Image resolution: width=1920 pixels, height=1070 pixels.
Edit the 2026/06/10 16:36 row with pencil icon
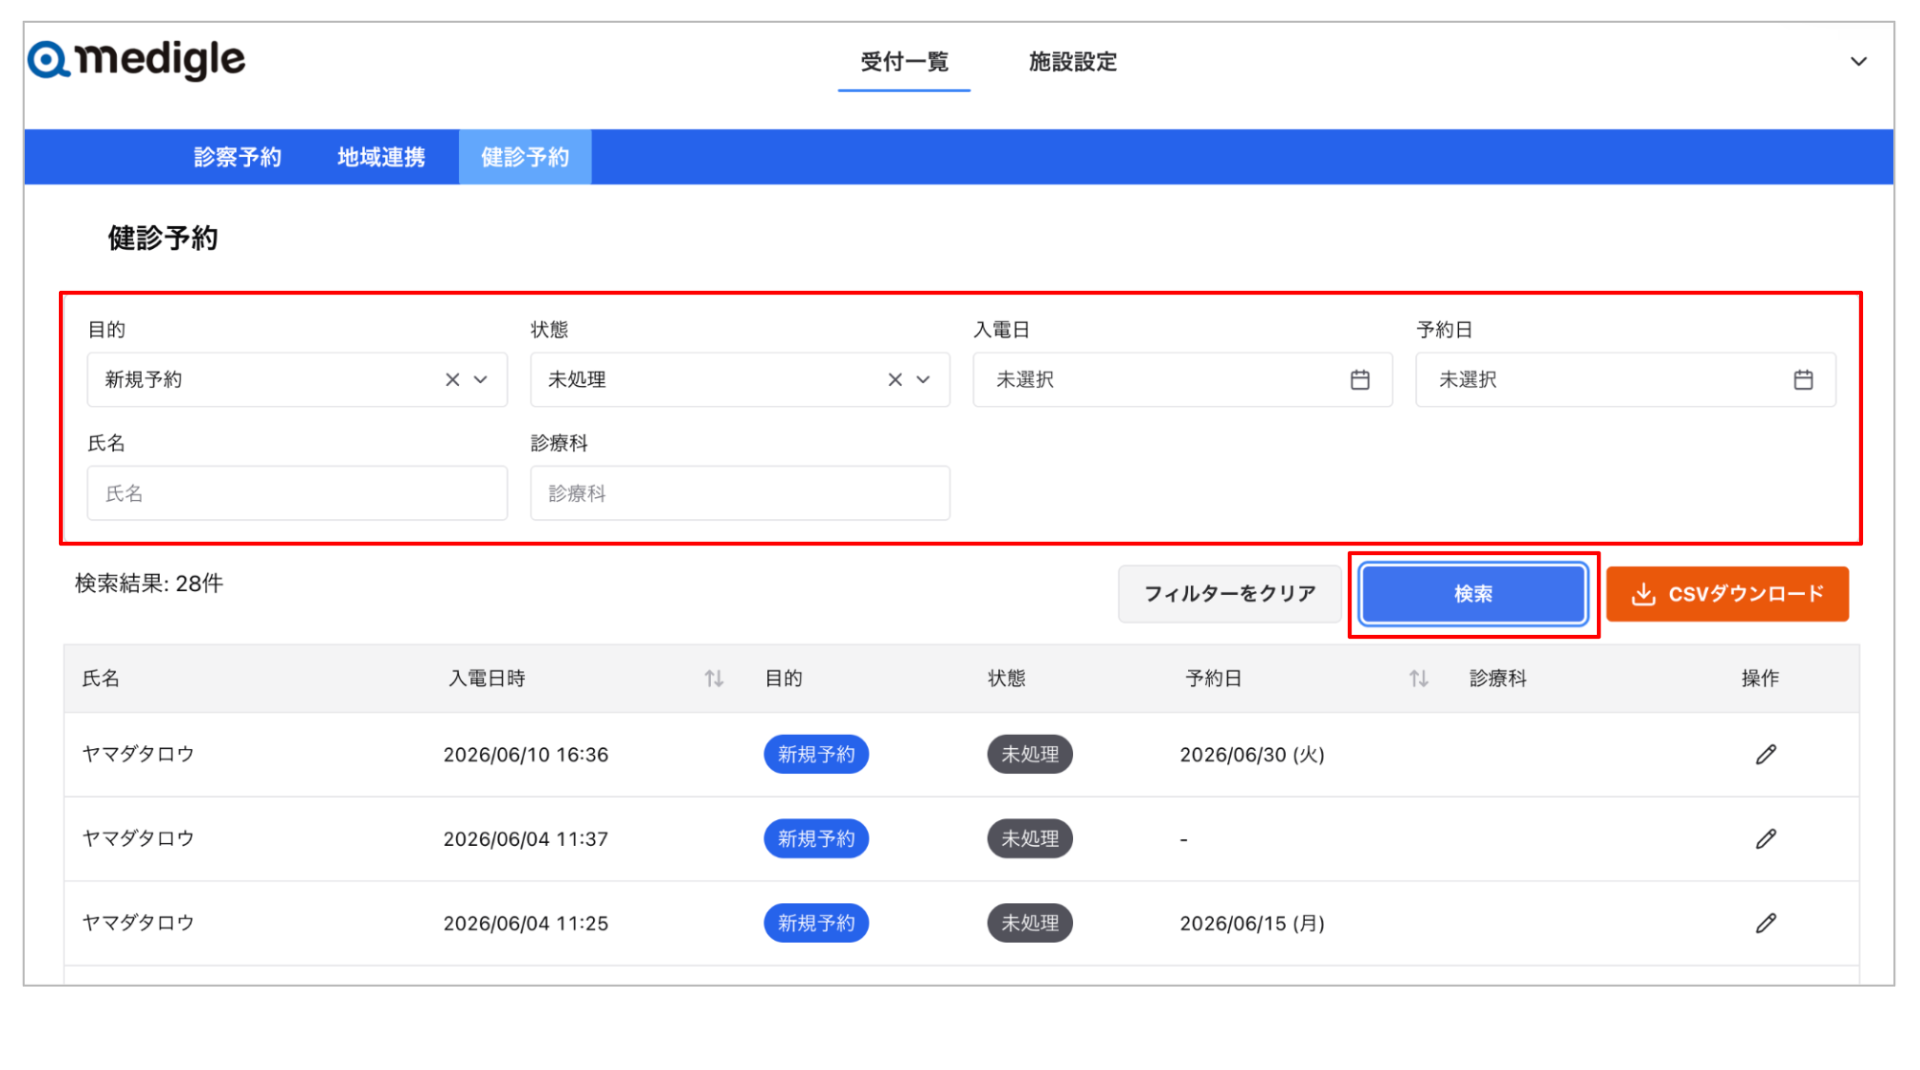point(1766,755)
